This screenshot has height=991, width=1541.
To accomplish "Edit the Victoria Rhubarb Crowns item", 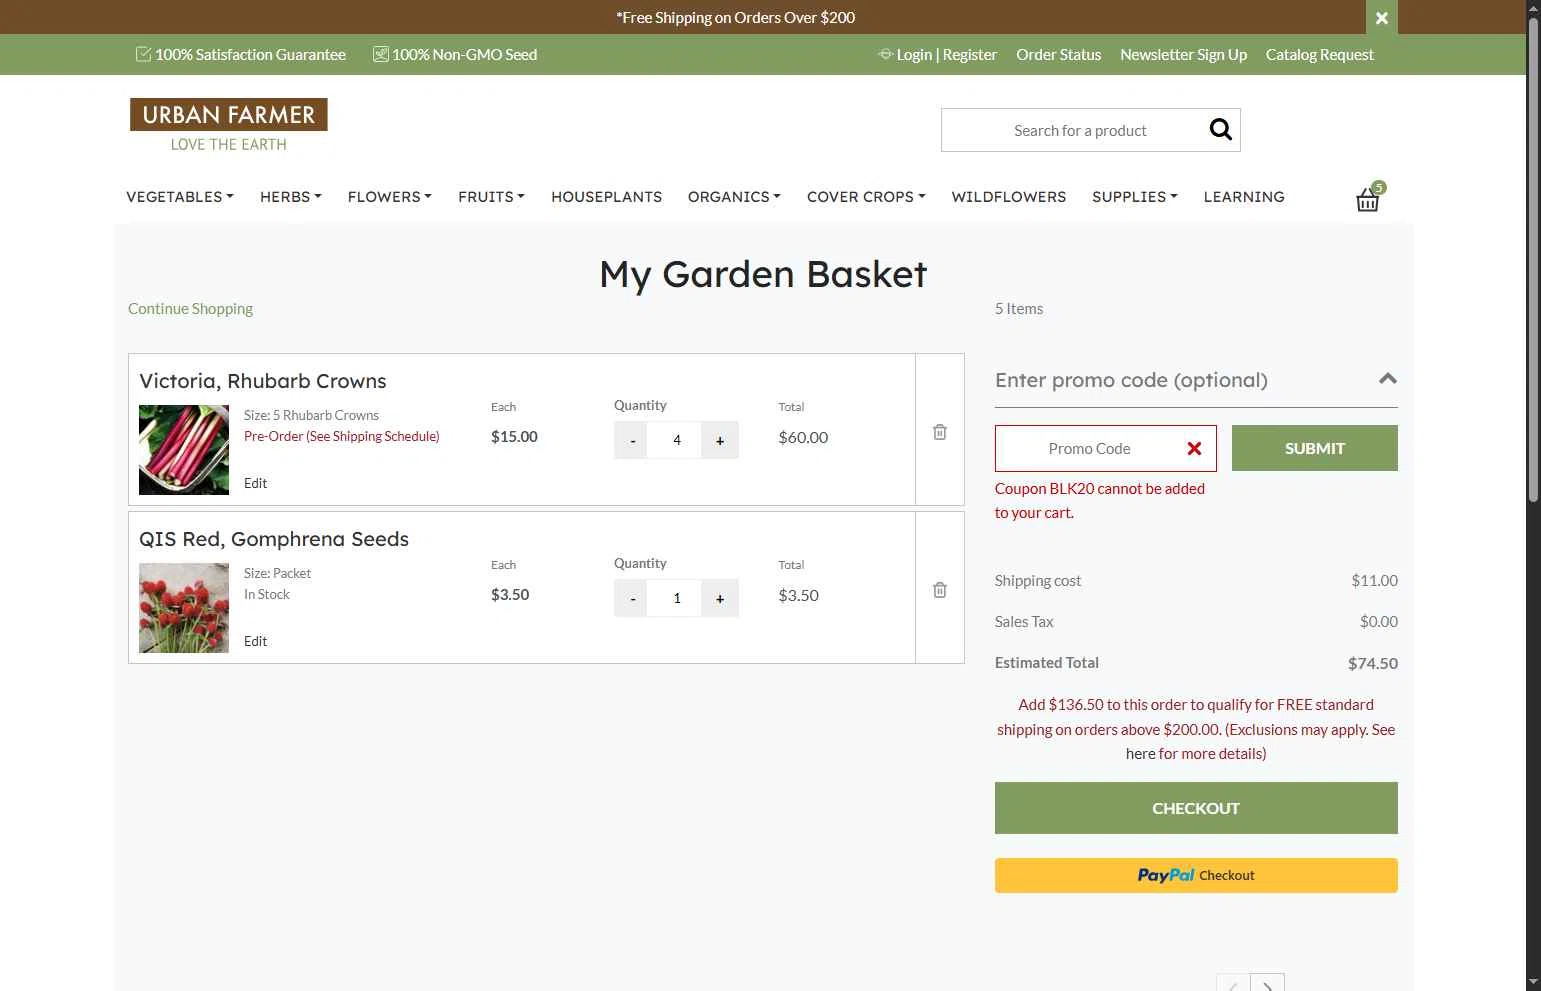I will click(255, 483).
